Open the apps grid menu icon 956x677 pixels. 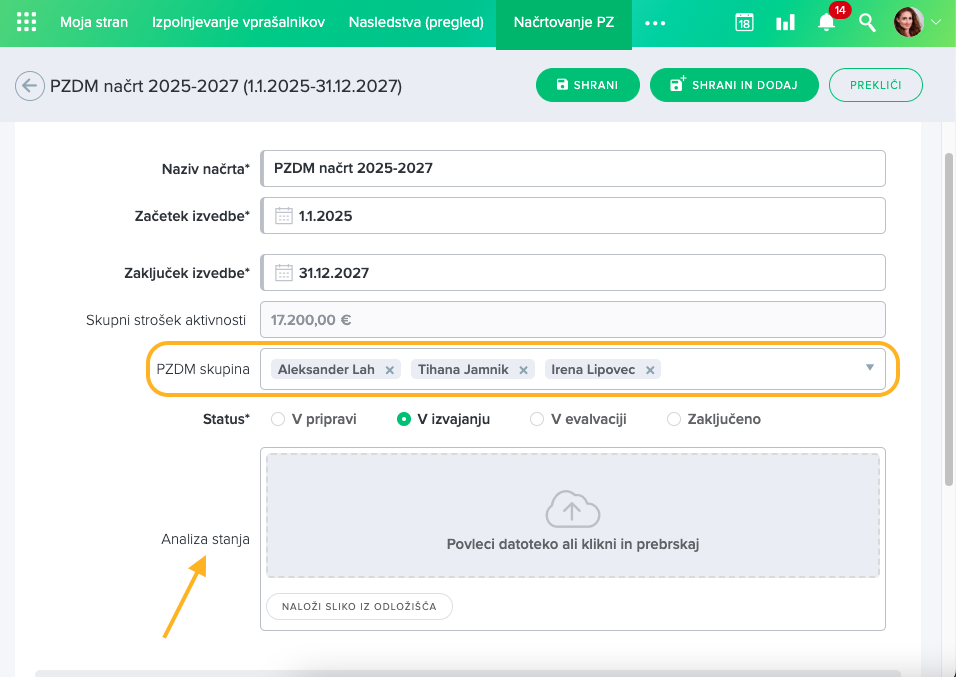27,22
